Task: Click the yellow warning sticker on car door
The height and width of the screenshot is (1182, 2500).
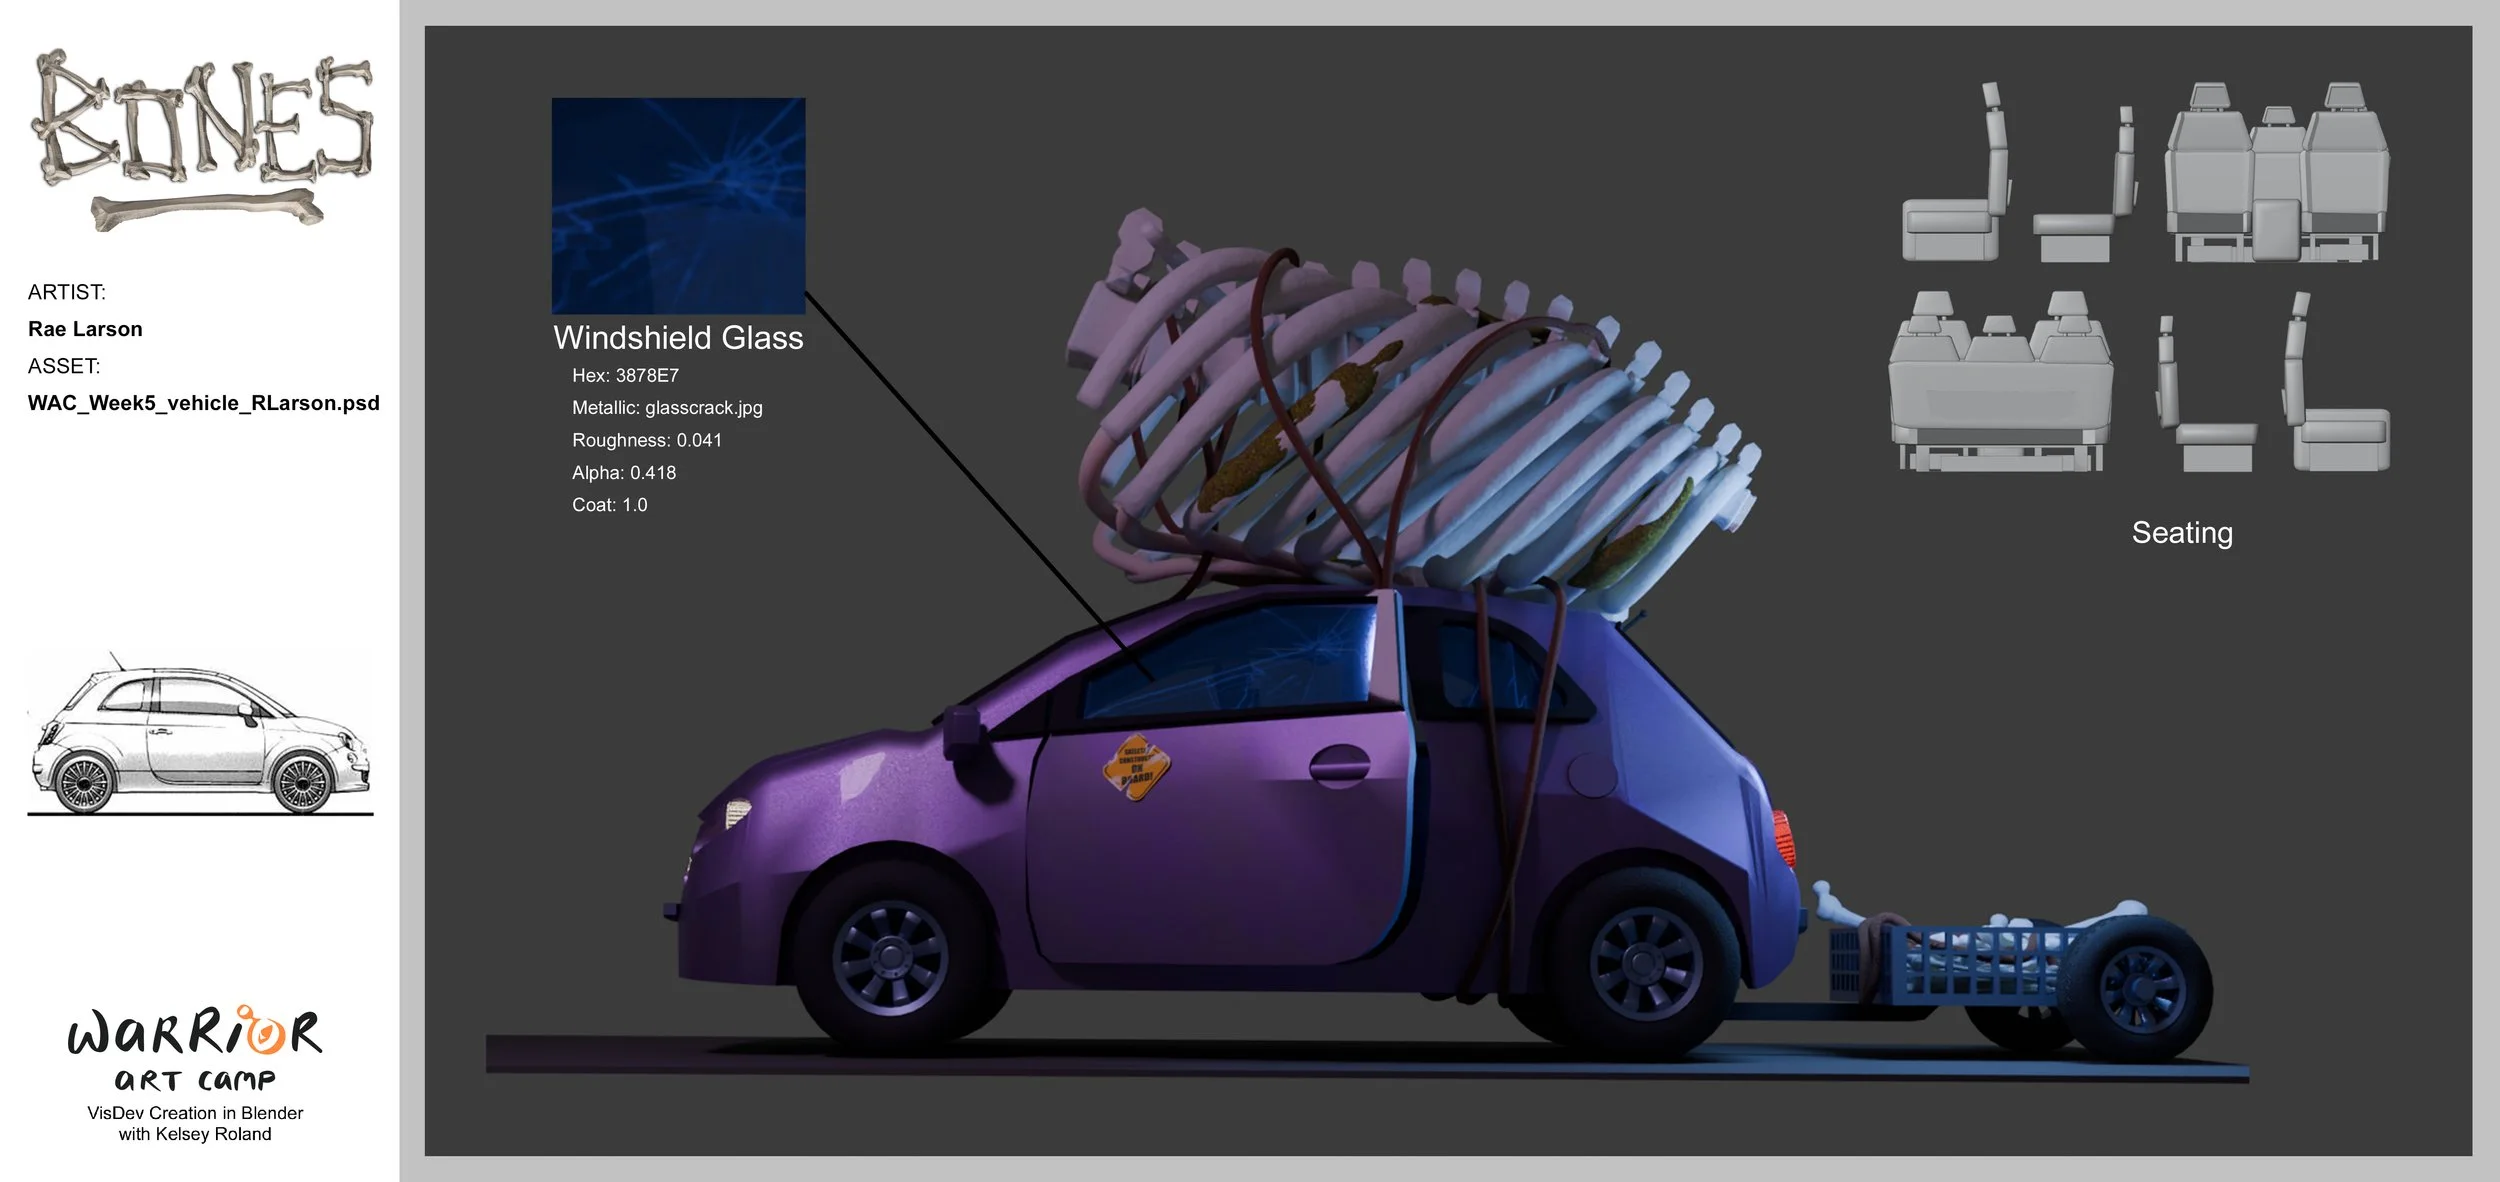Action: 1135,768
